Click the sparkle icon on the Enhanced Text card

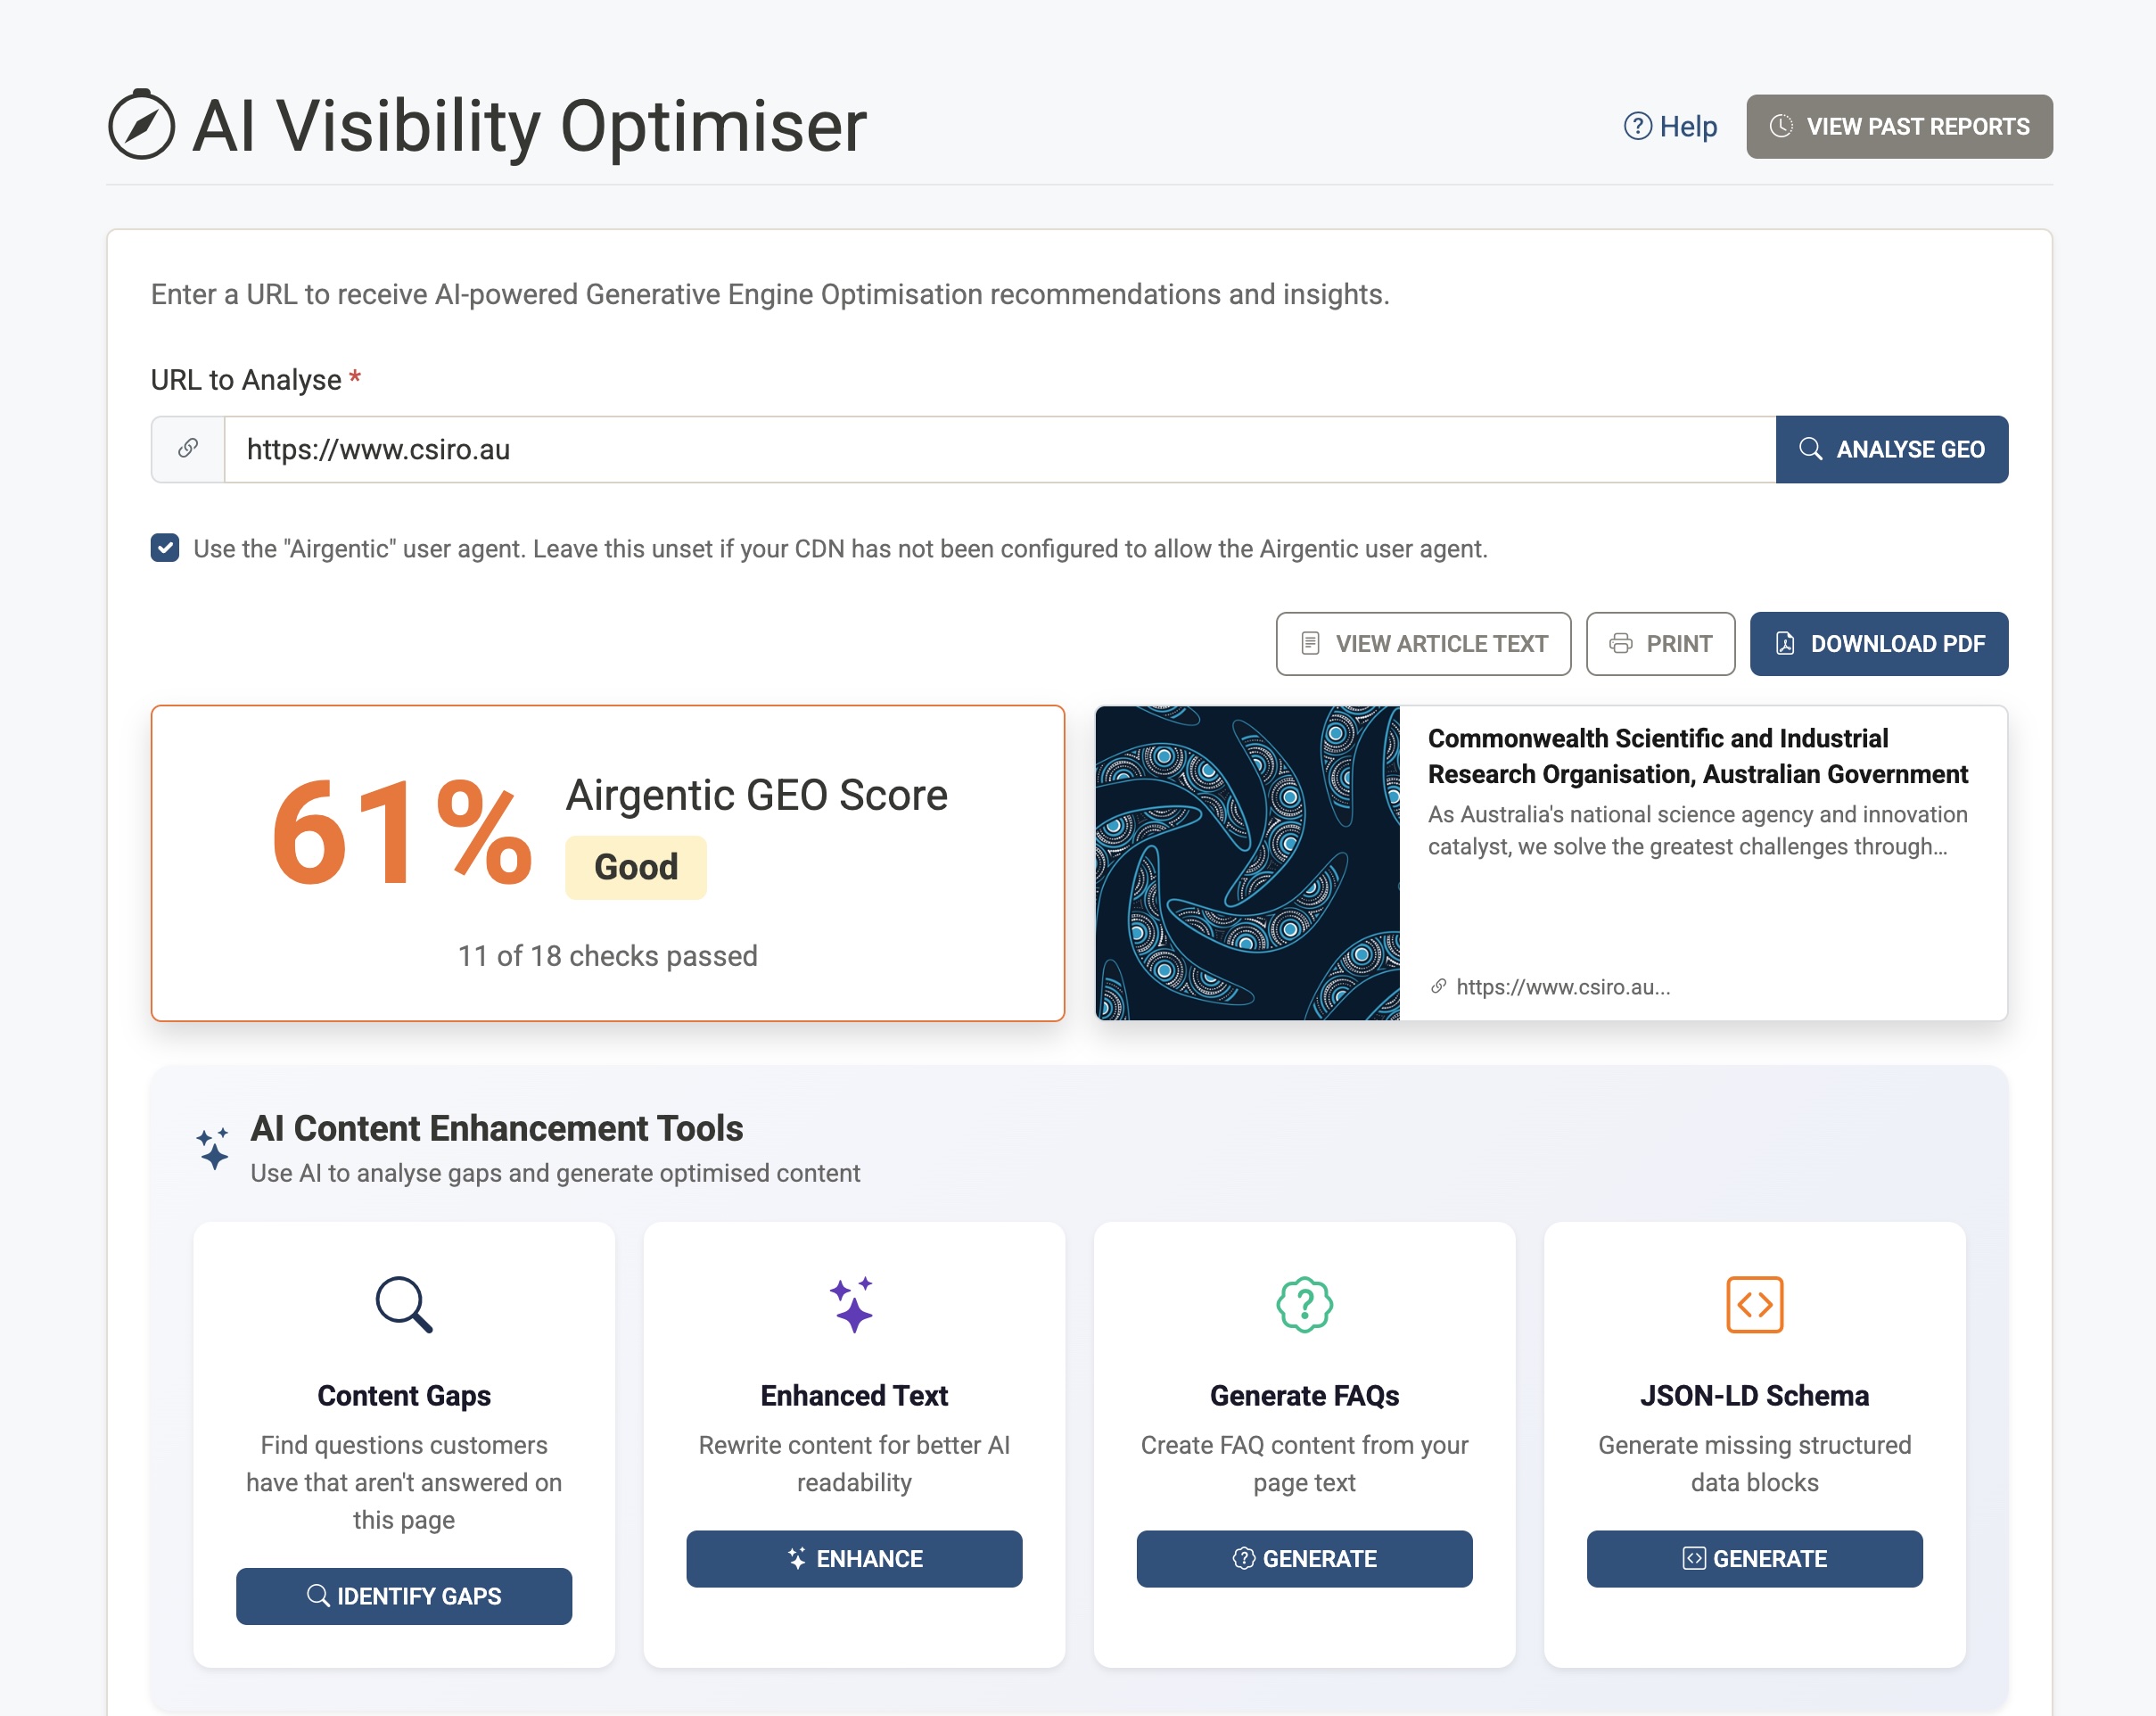(853, 1304)
